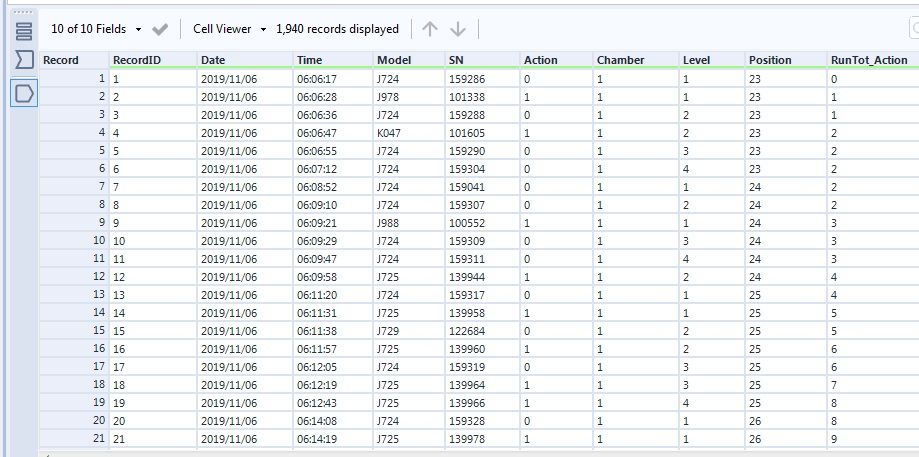Click the Time column header
The image size is (919, 457).
[x=333, y=60]
